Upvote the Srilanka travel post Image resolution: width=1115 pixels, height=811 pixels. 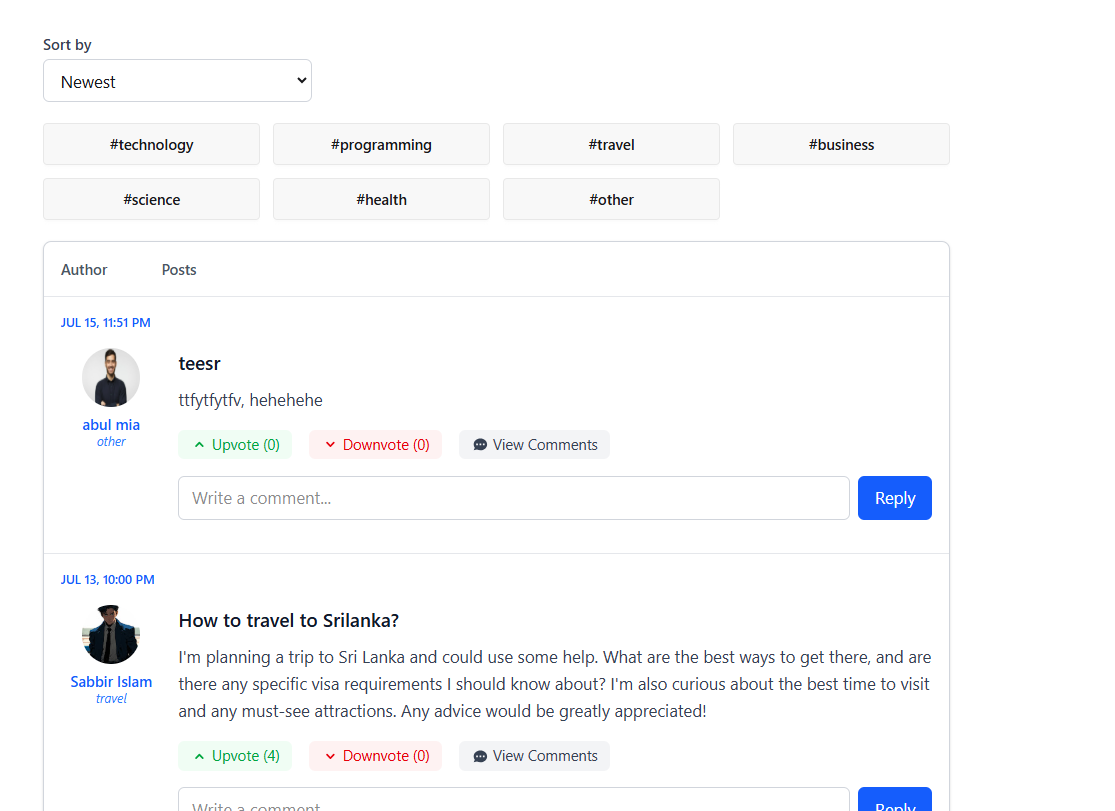pyautogui.click(x=235, y=756)
